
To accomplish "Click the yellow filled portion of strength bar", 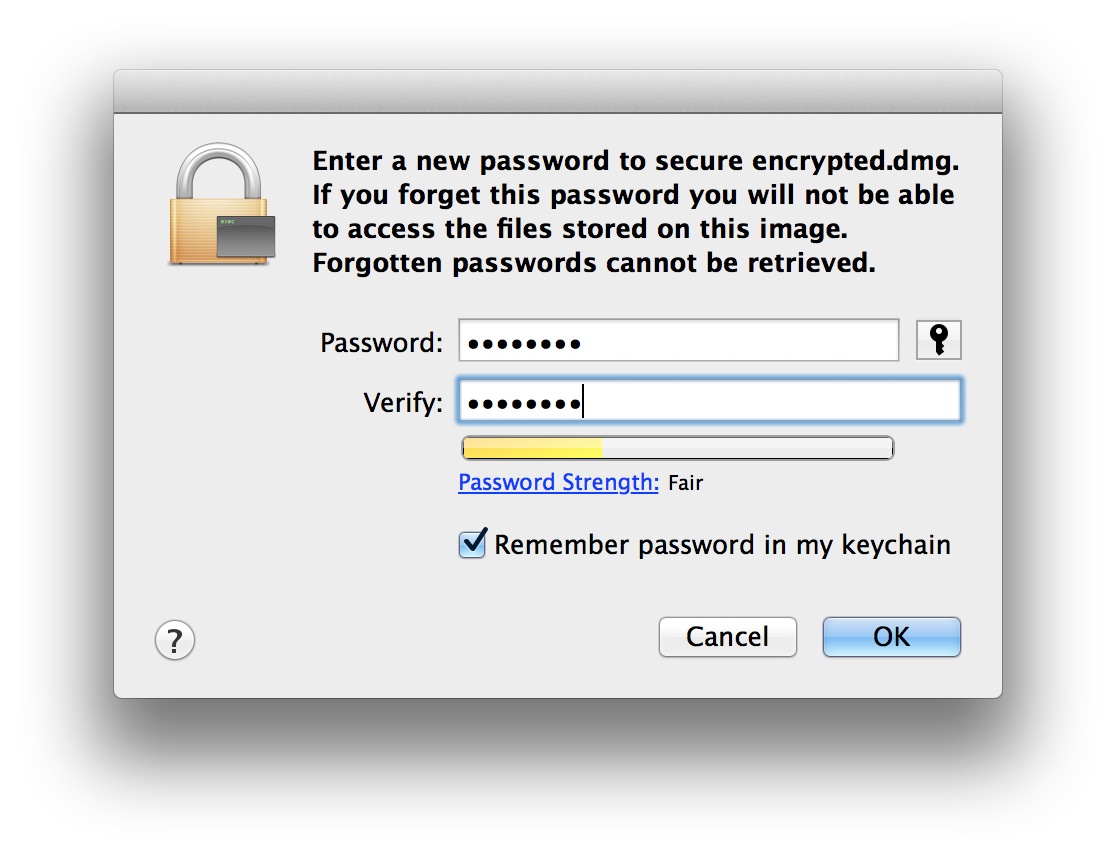I will click(532, 448).
